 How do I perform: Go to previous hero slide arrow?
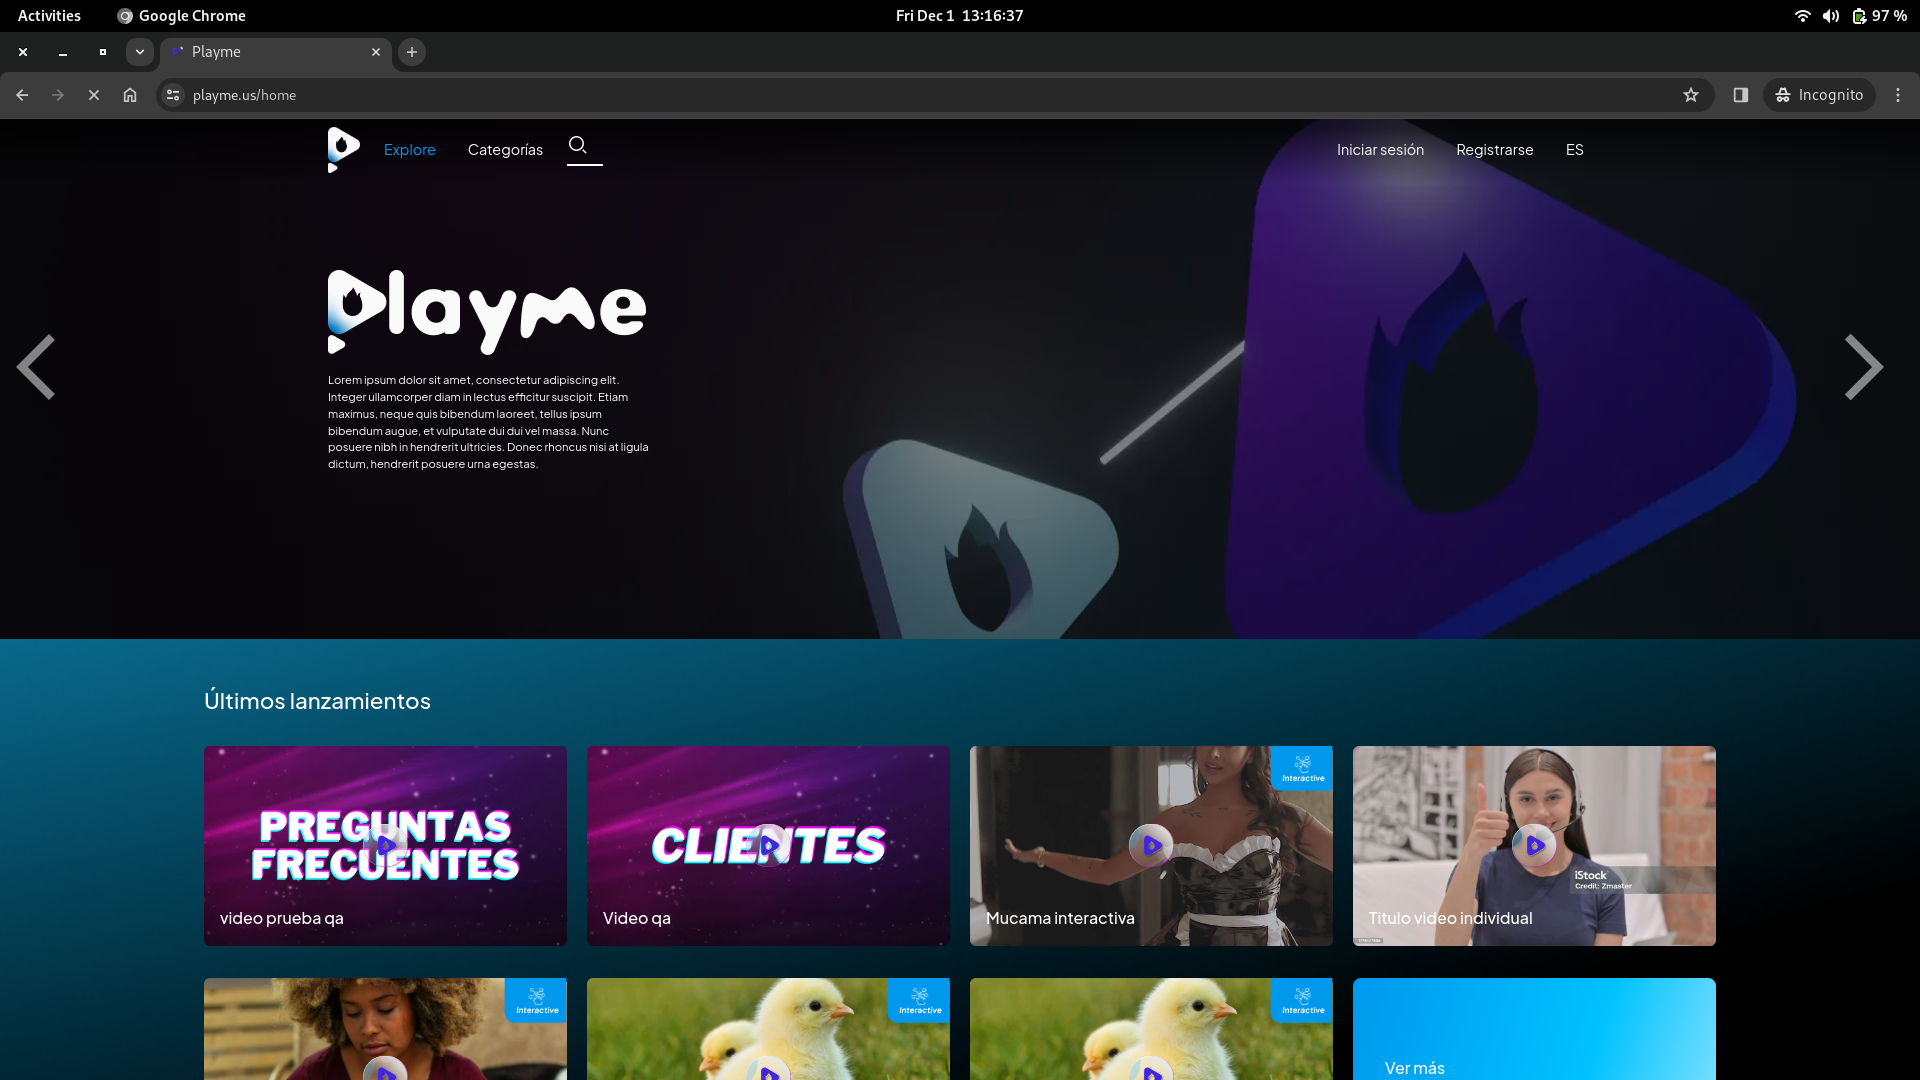[36, 367]
